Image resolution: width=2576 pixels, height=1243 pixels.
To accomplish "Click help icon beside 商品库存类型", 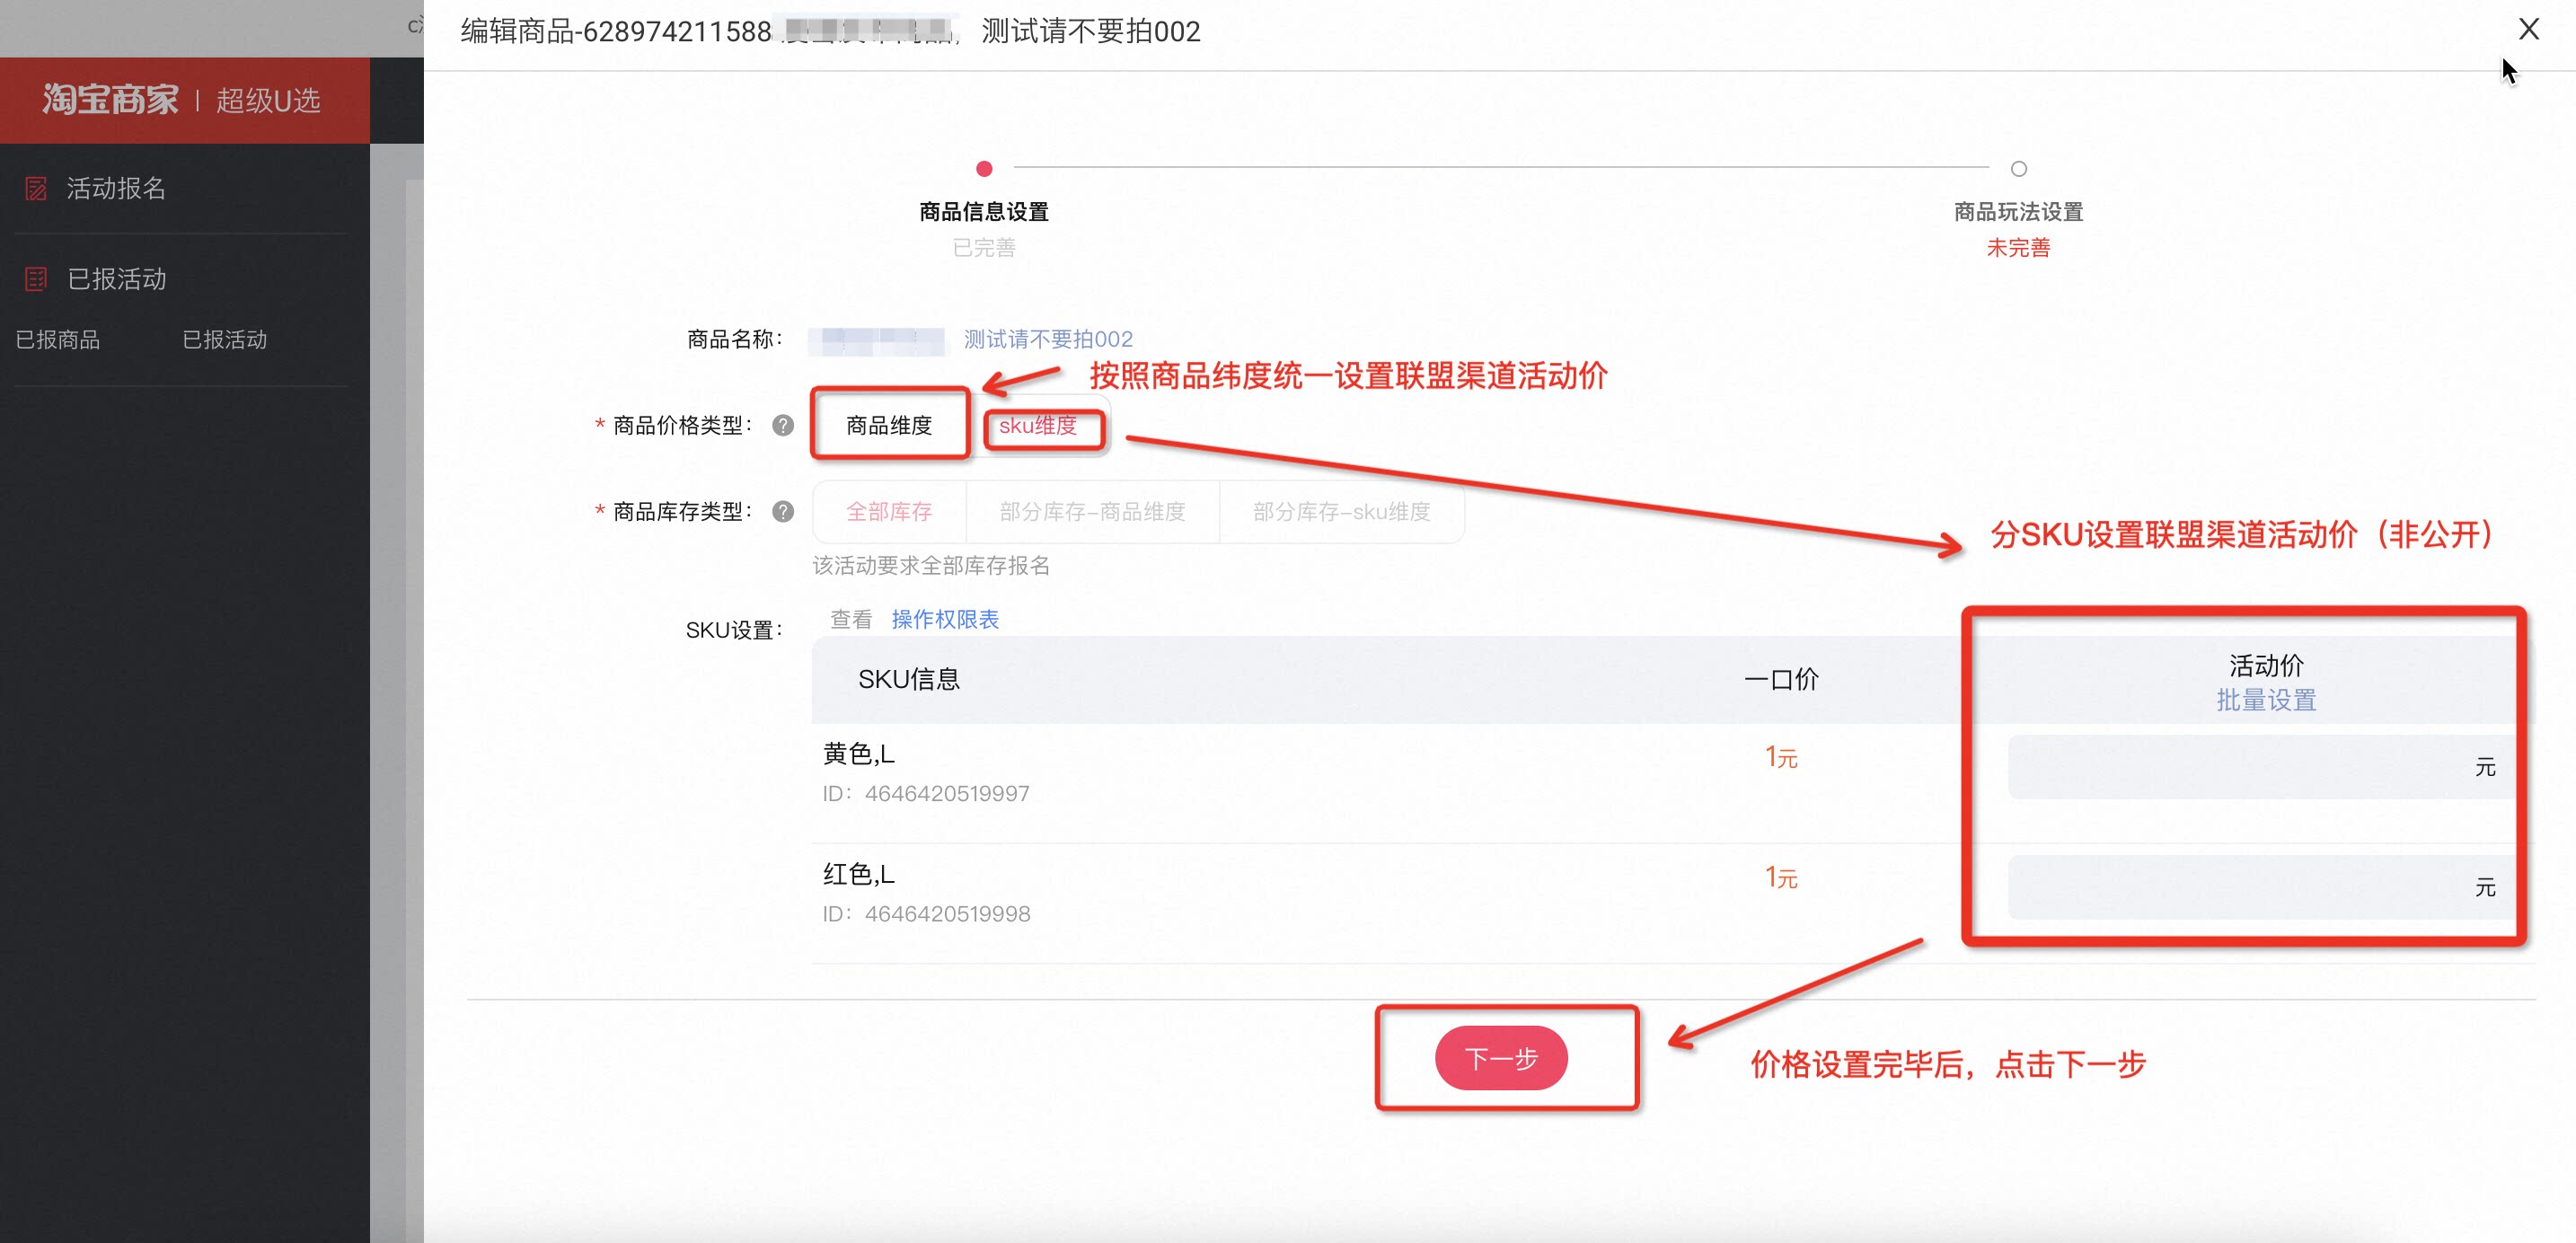I will 783,511.
